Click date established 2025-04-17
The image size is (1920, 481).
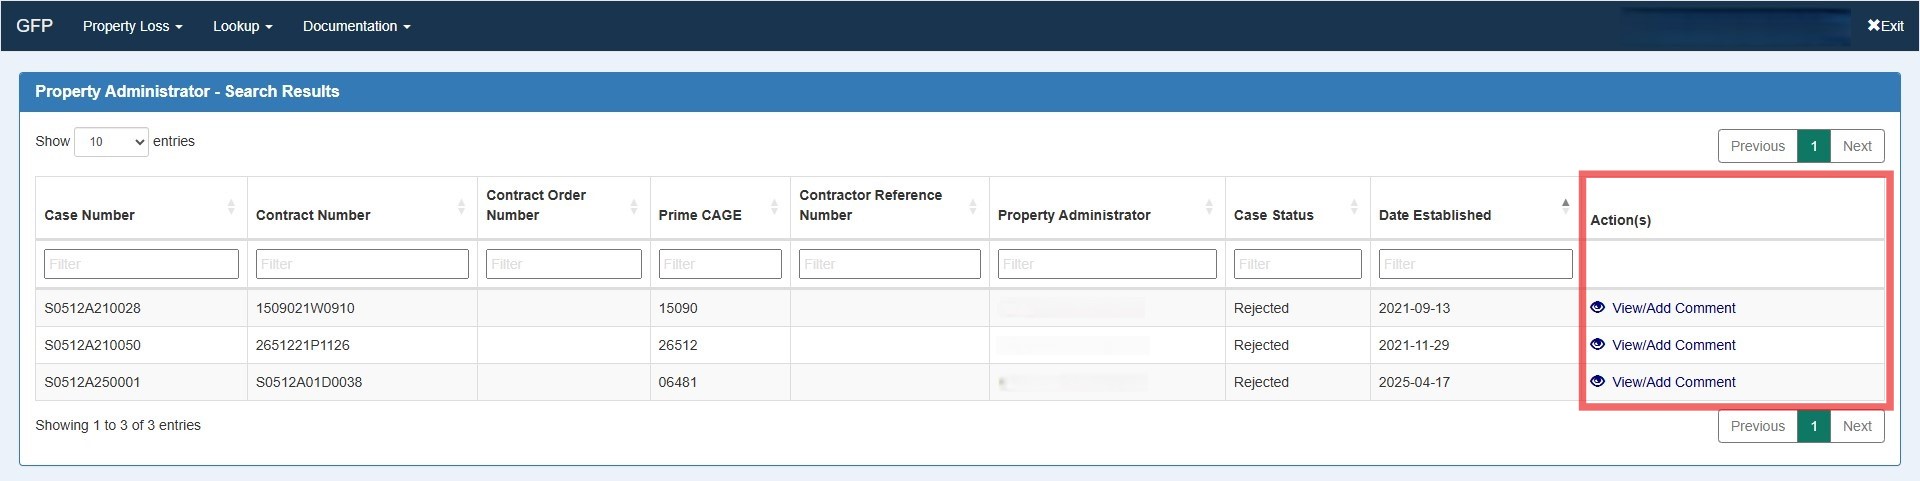pos(1414,382)
